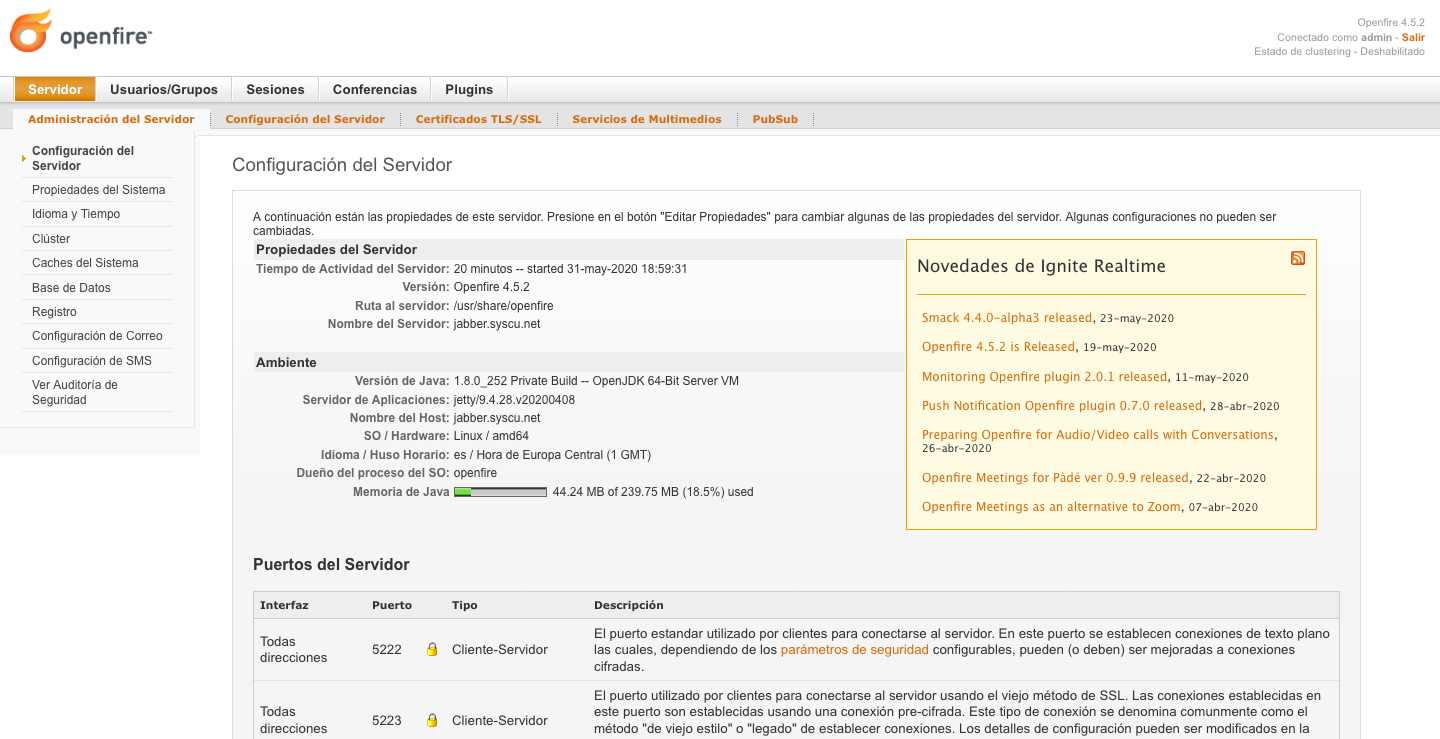This screenshot has width=1440, height=739.
Task: Open the Clúster page
Action: (51, 239)
